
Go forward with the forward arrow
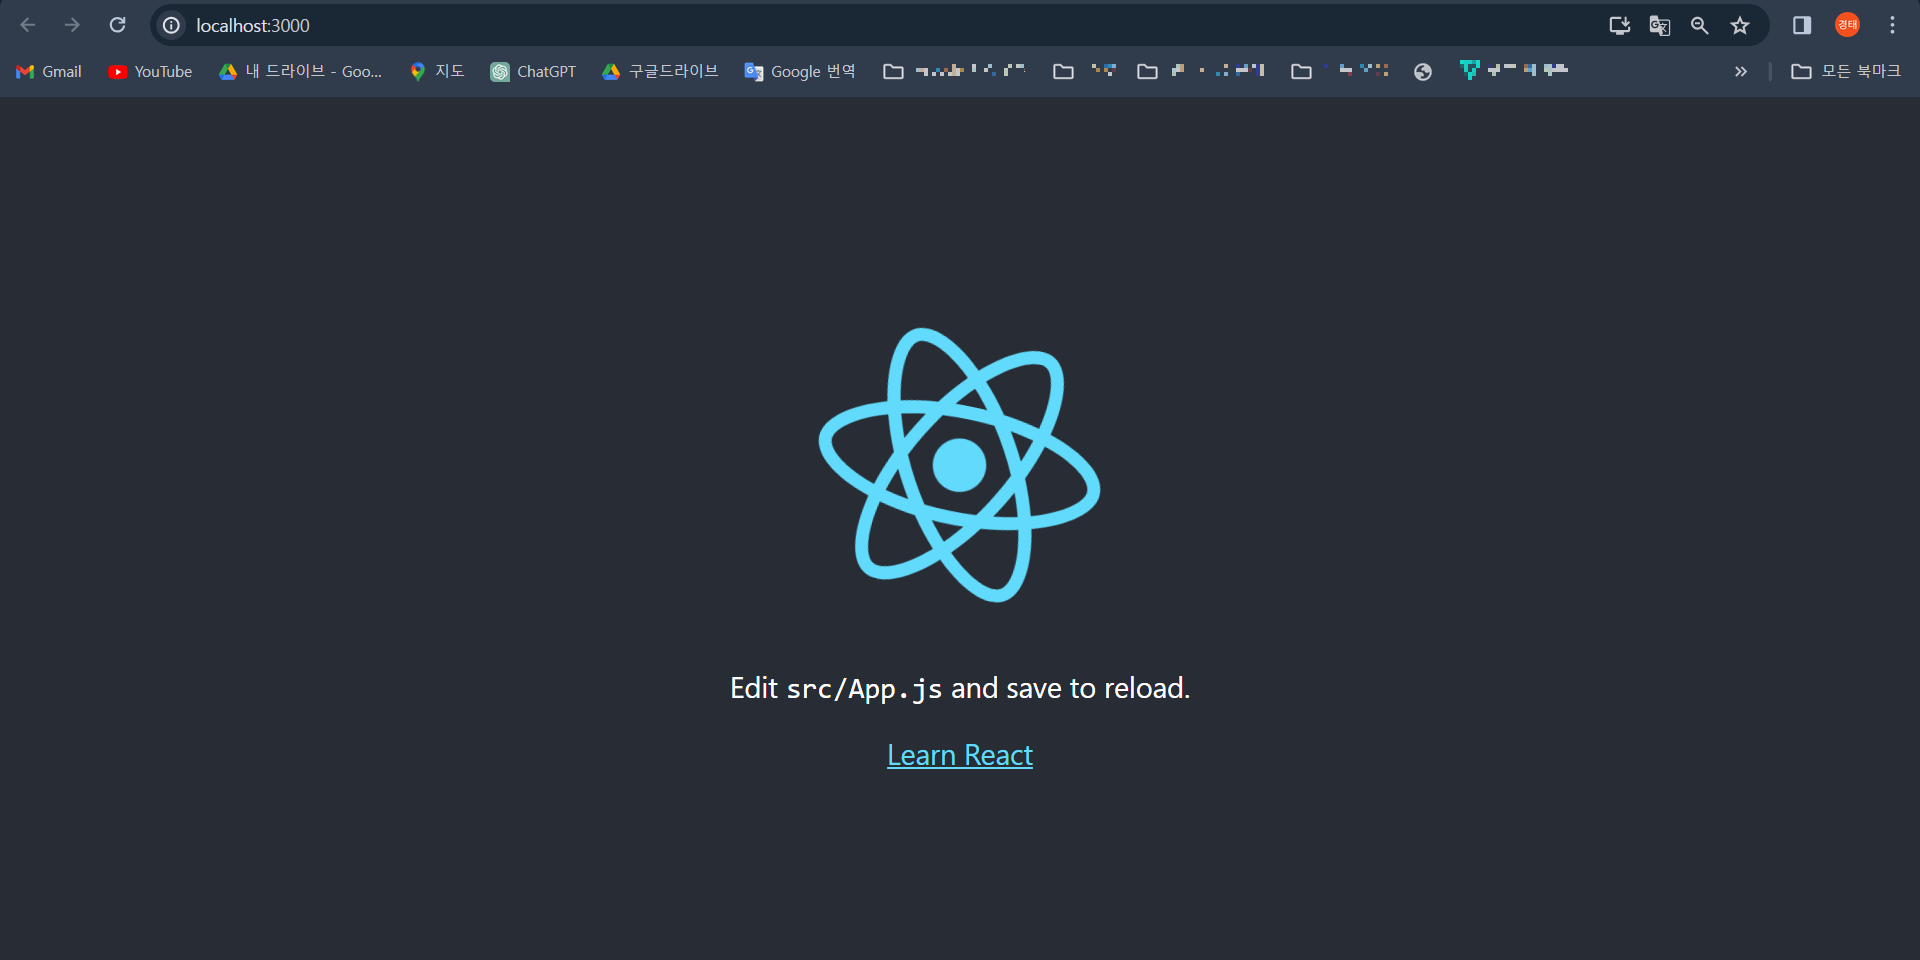[x=72, y=25]
